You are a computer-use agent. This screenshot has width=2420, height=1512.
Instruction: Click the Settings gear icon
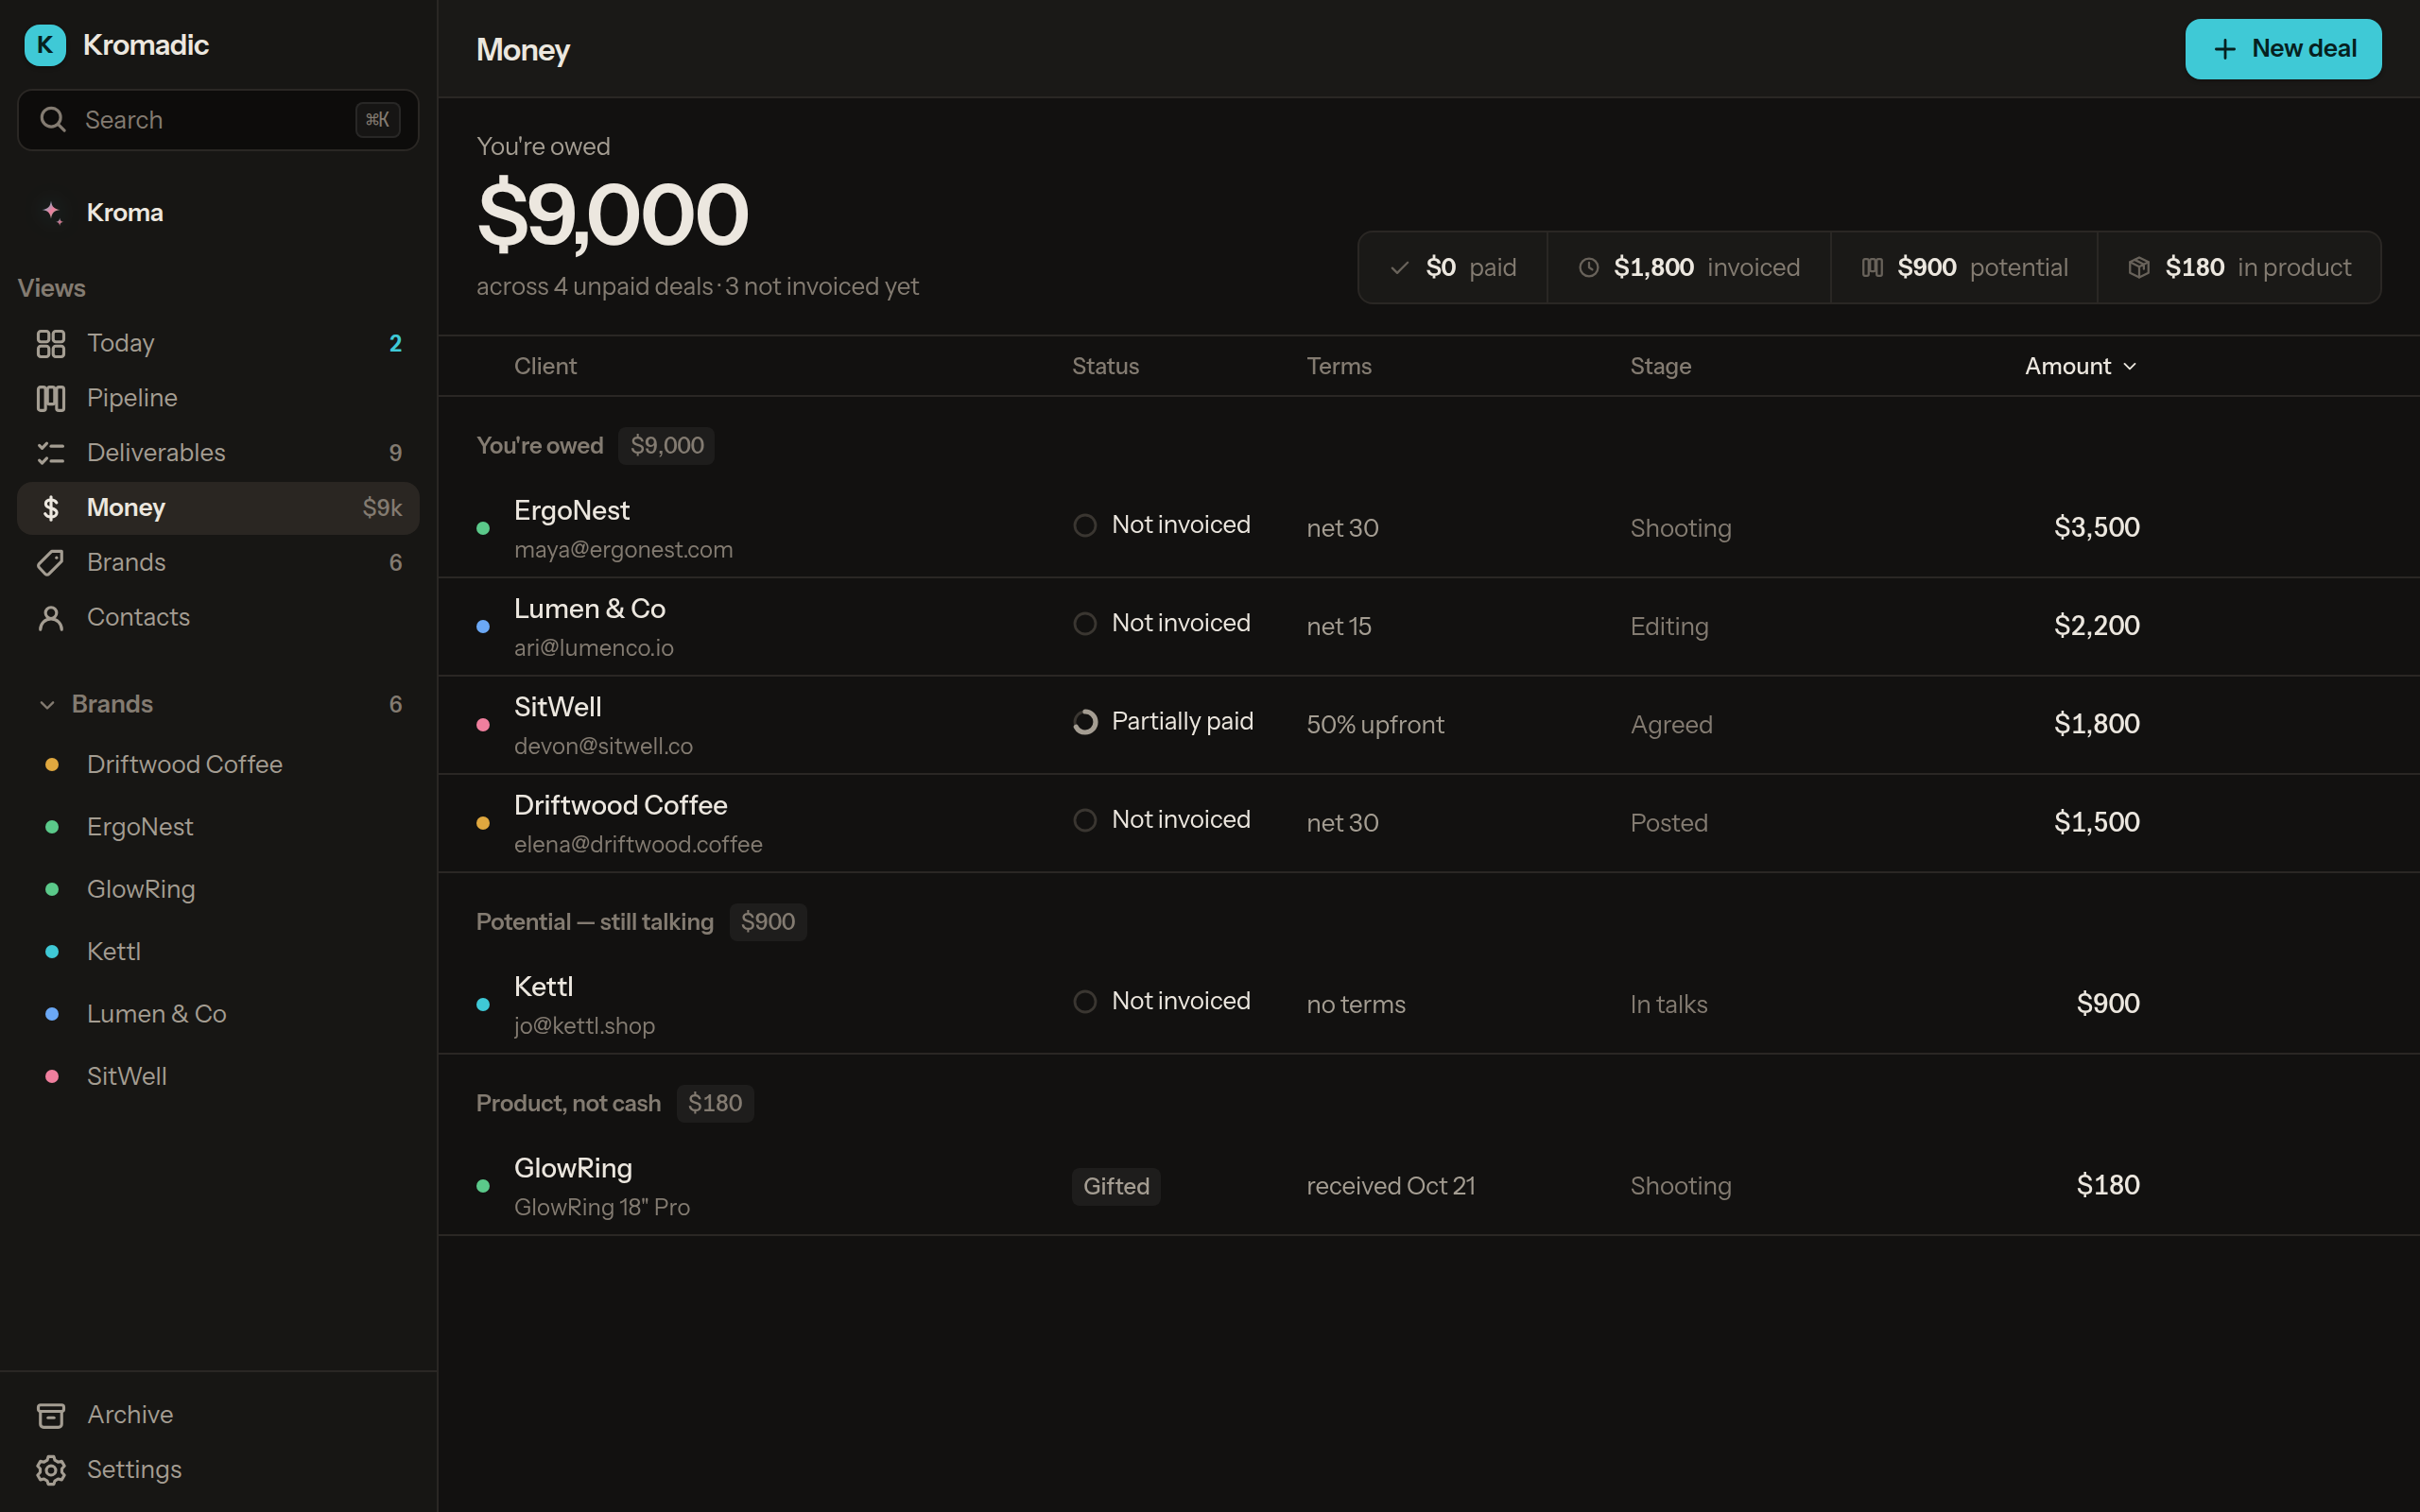coord(51,1470)
